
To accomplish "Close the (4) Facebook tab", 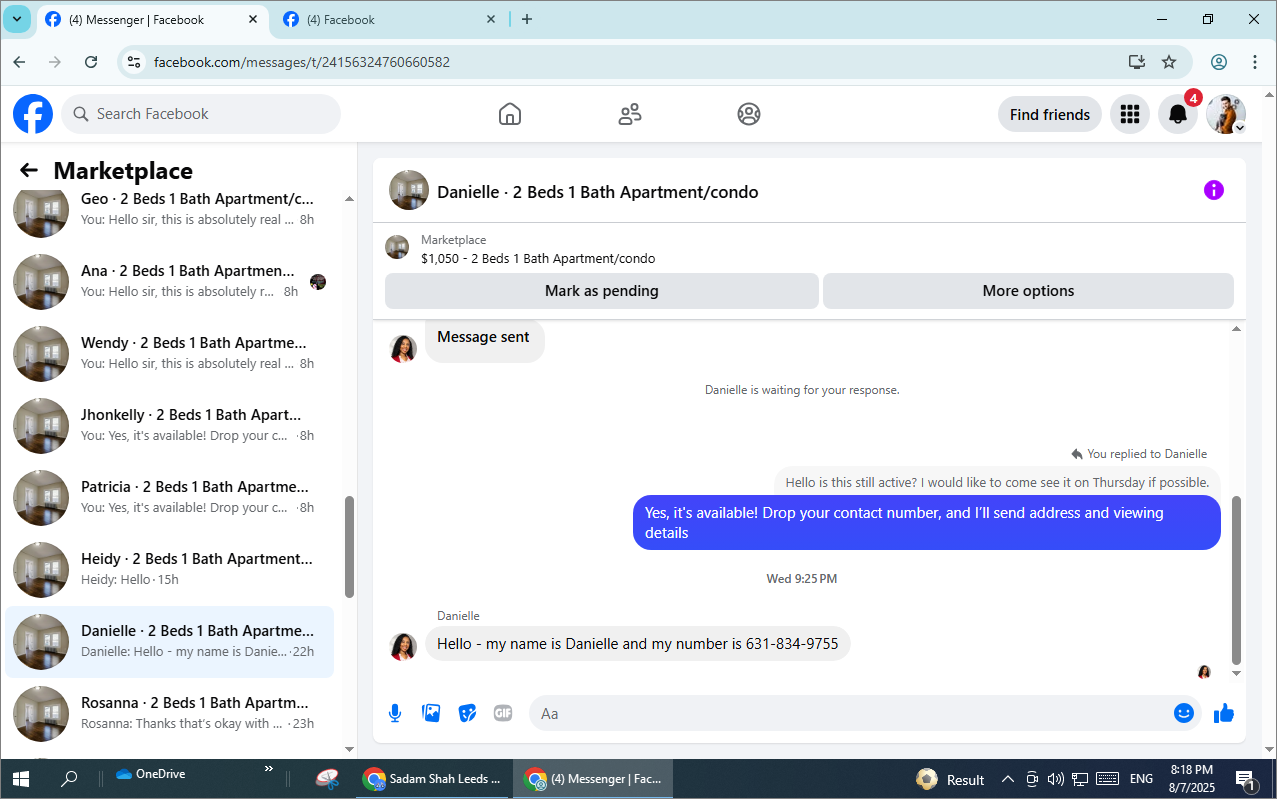I will 491,19.
